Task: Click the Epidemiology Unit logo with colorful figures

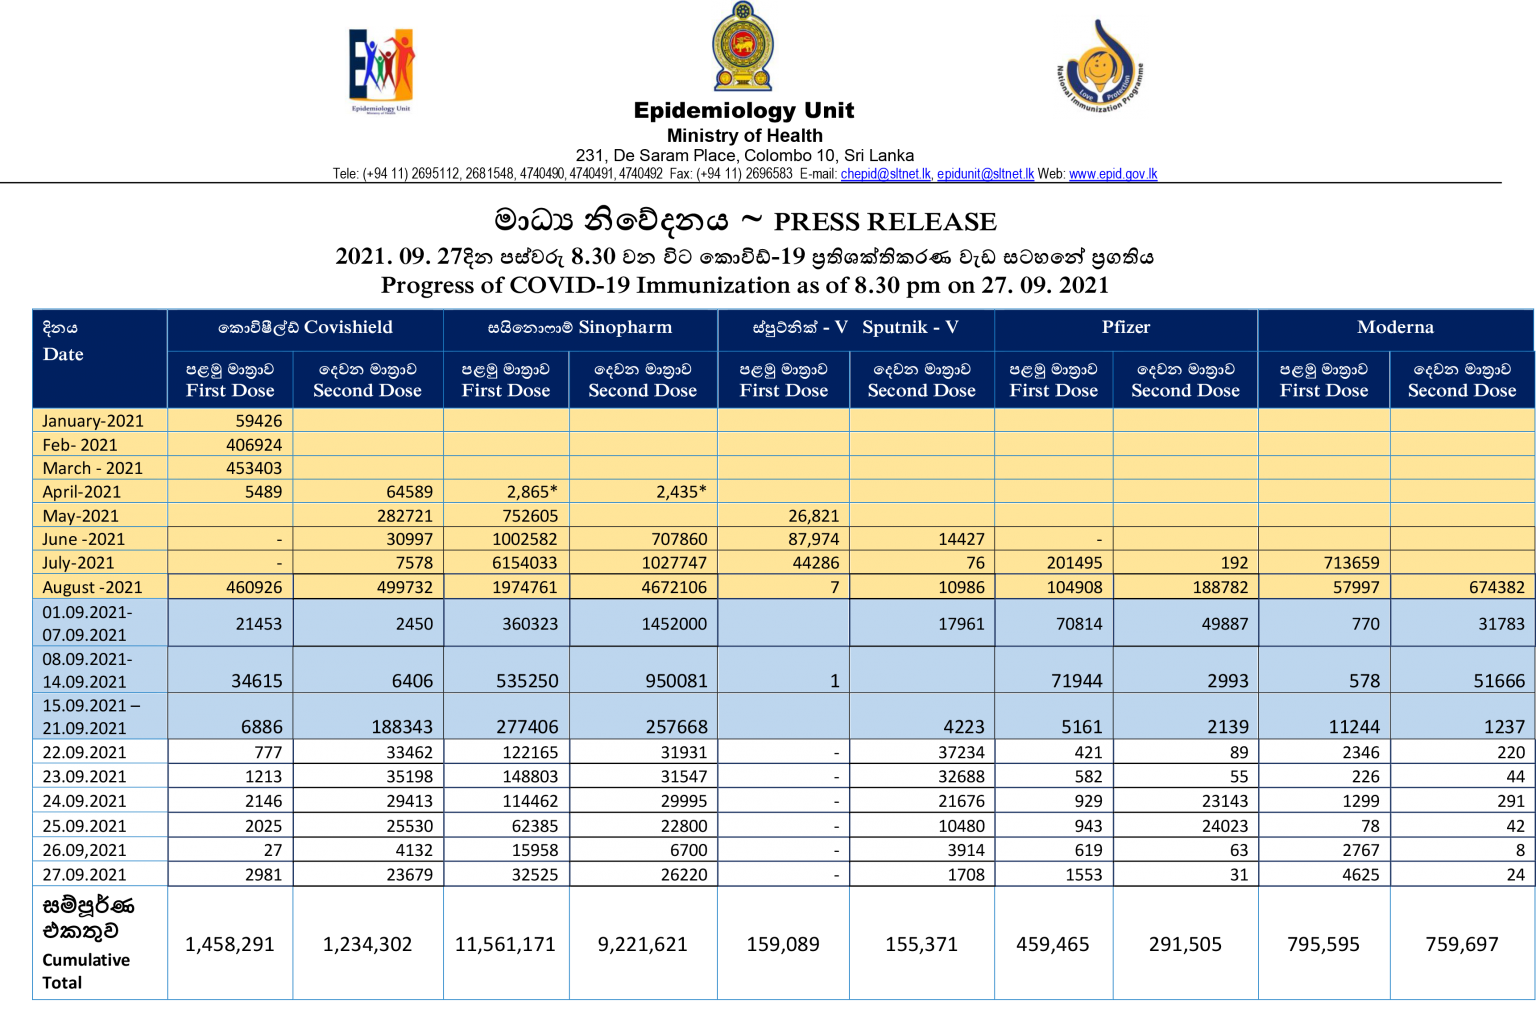Action: click(381, 71)
